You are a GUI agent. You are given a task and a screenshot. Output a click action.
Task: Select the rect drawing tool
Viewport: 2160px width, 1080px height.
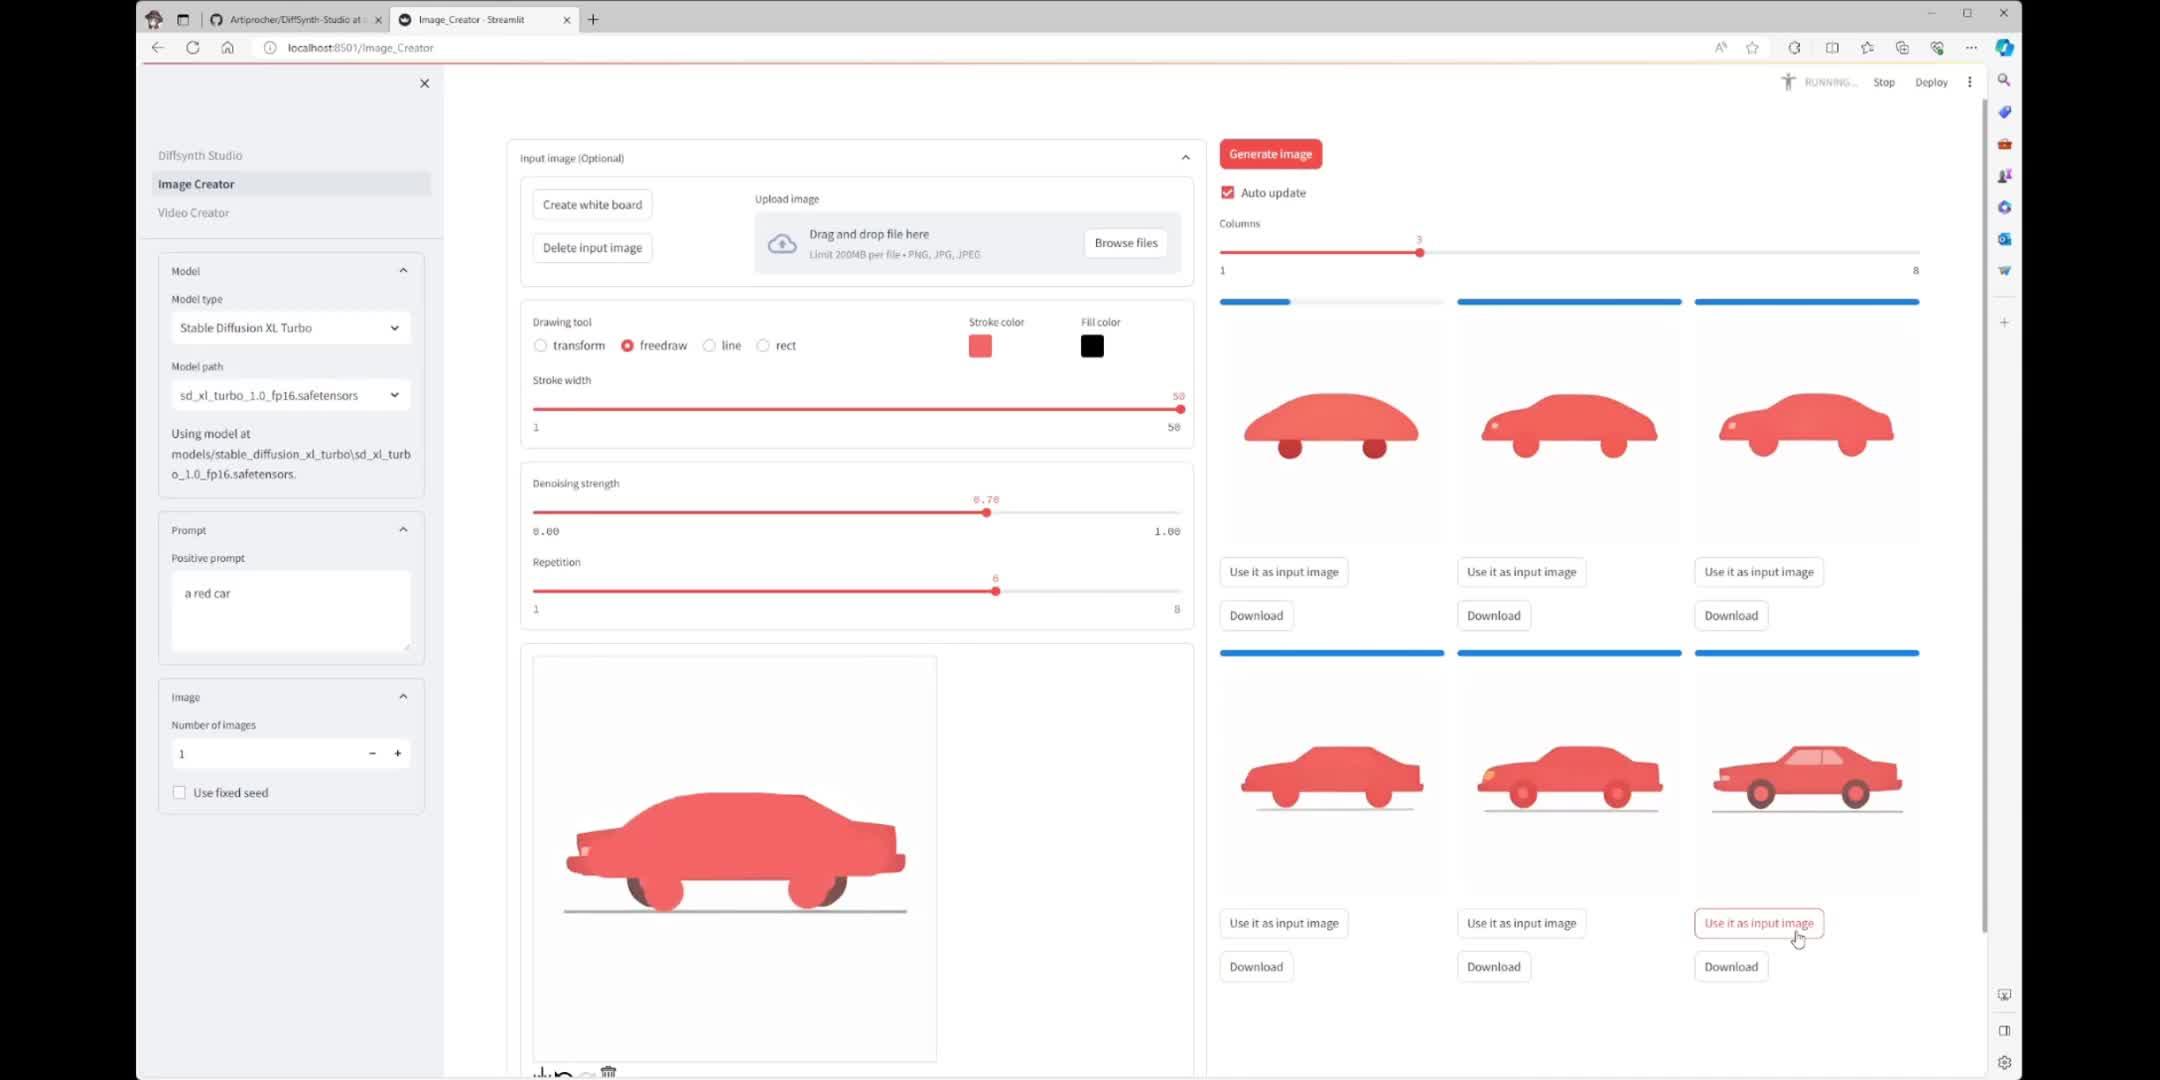pos(763,345)
